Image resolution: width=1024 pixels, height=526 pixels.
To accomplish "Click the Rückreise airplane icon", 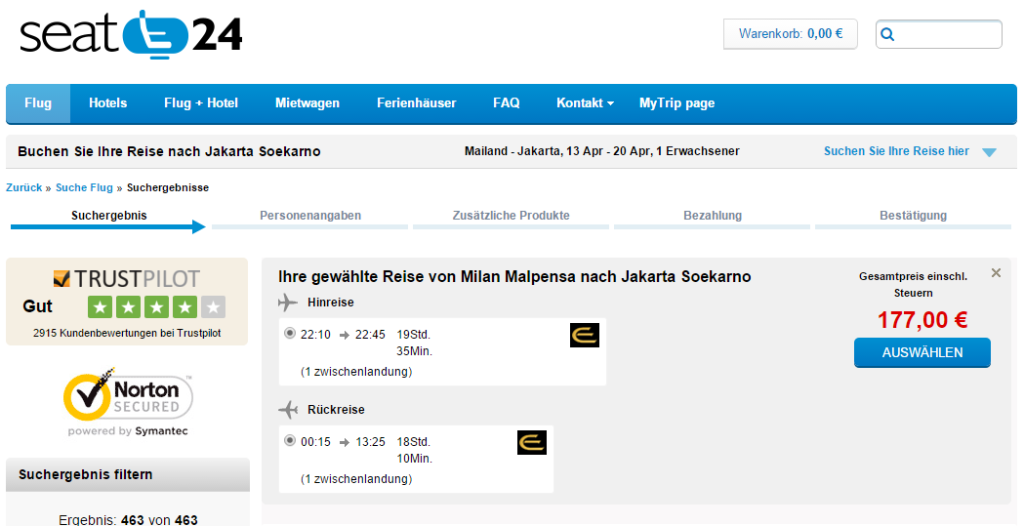I will 287,410.
